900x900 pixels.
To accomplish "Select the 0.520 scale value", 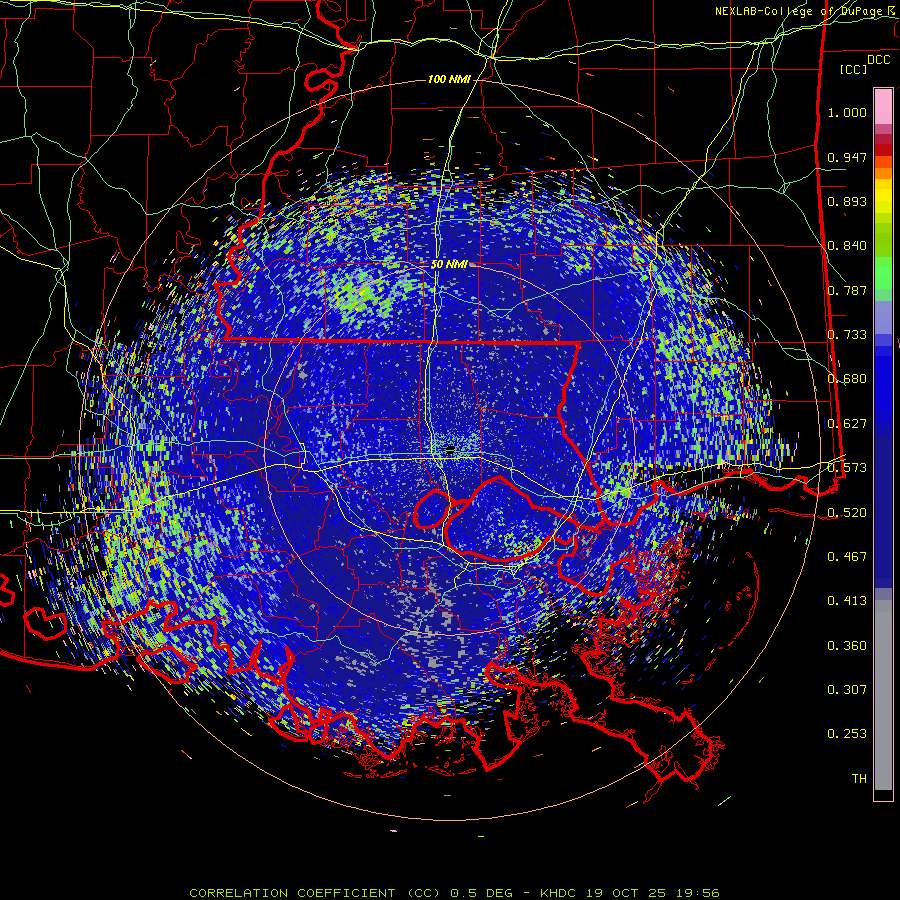I will (x=847, y=513).
